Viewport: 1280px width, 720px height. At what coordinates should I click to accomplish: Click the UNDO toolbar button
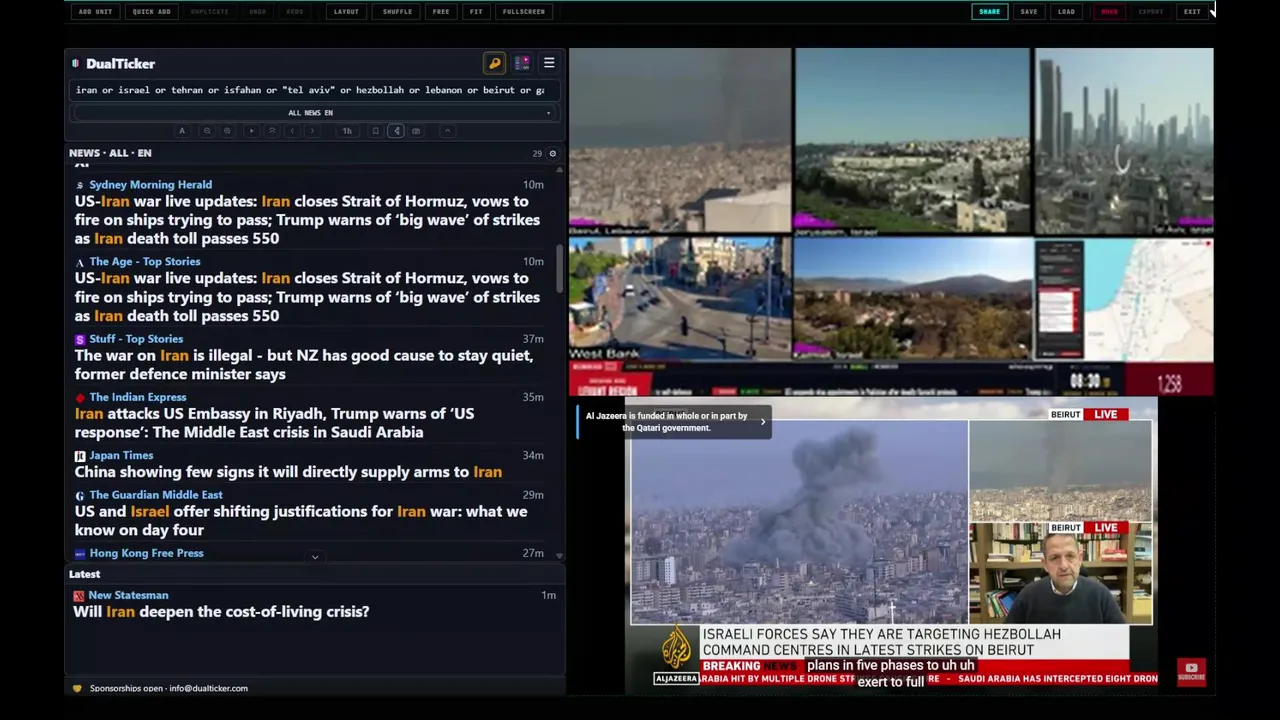[x=257, y=12]
